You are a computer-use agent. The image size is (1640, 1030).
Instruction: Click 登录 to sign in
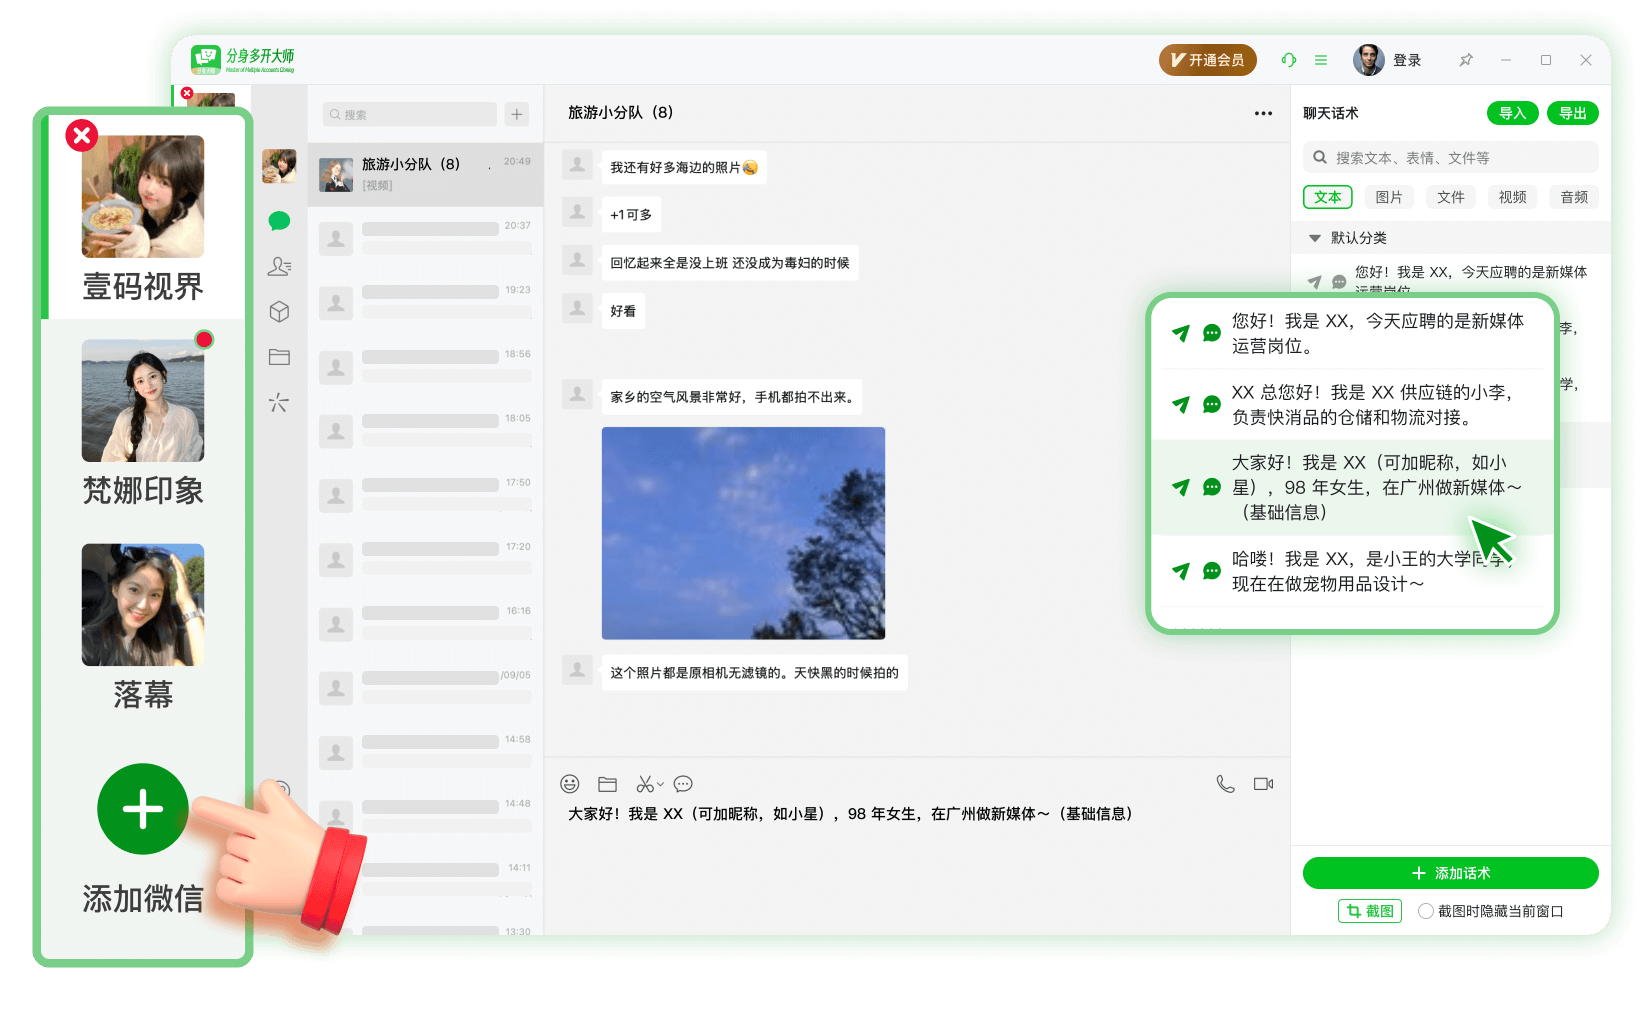pyautogui.click(x=1406, y=60)
